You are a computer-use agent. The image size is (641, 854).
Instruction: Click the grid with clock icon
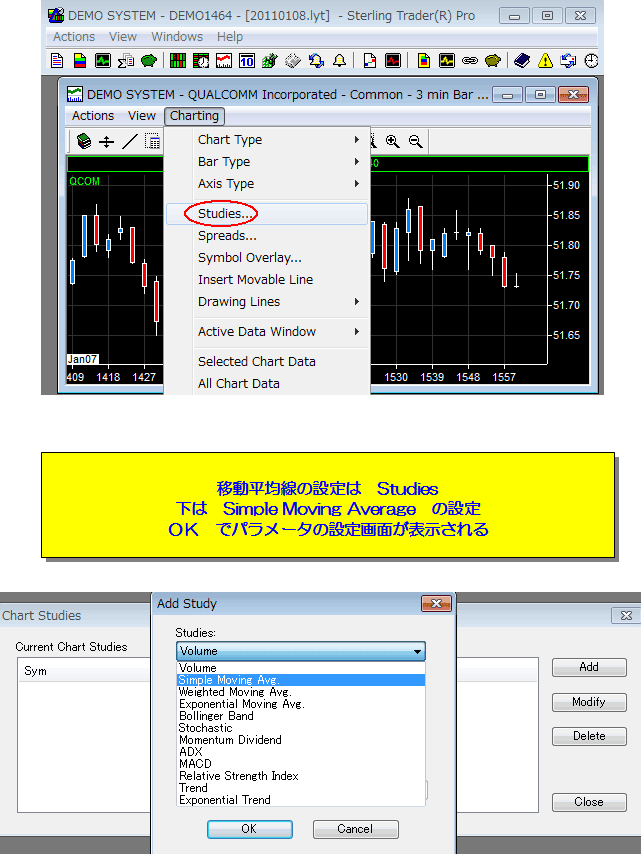click(x=200, y=60)
